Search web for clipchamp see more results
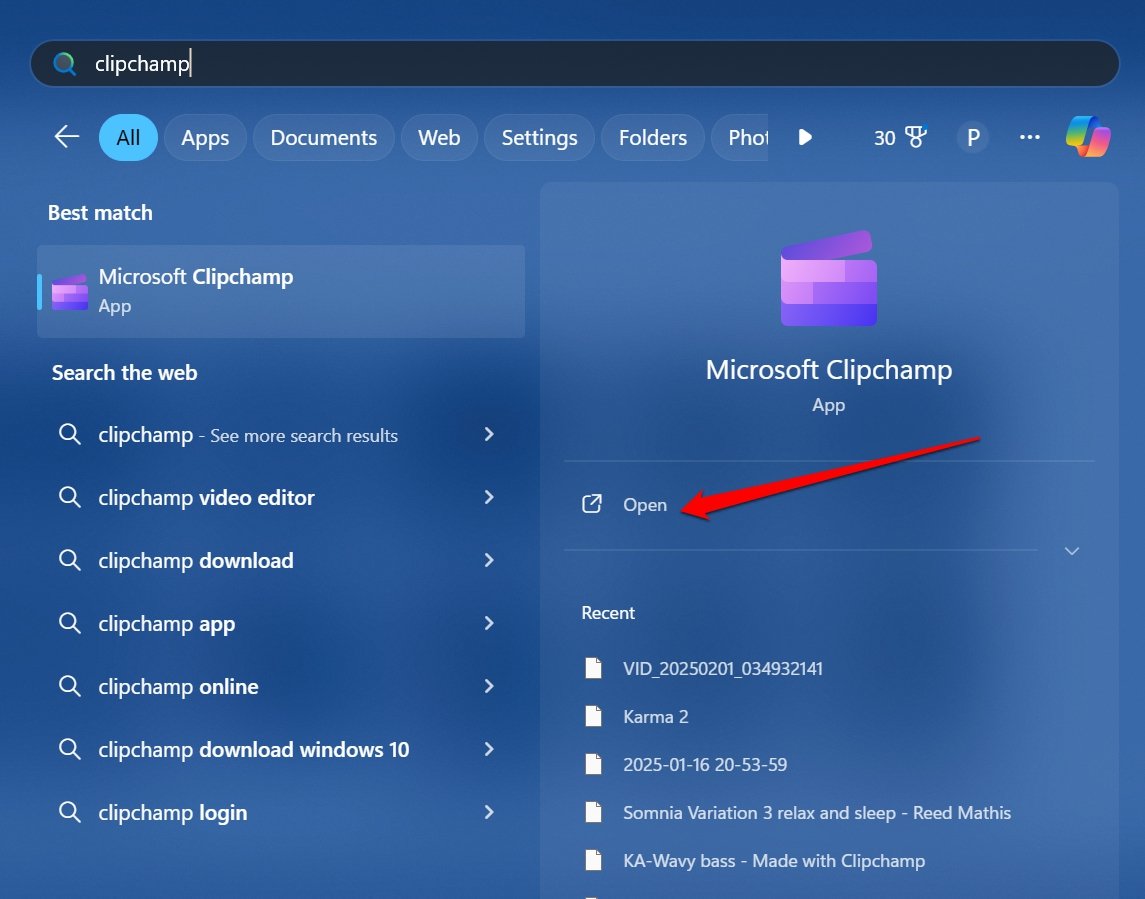 click(x=281, y=435)
